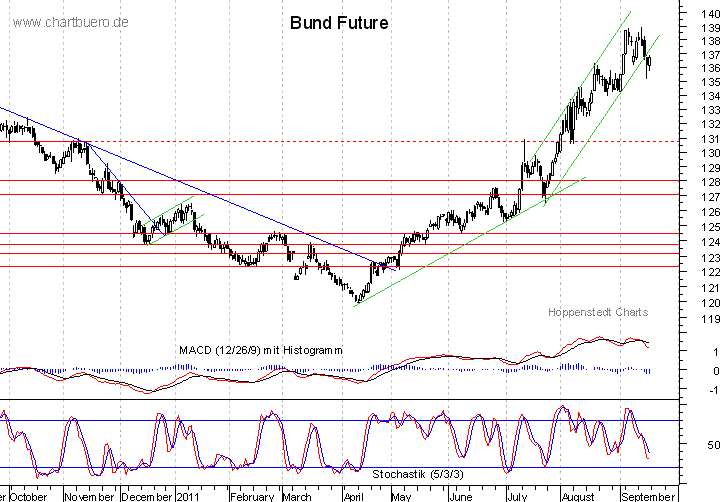Click the 'October' month label
The height and width of the screenshot is (502, 723).
(x=28, y=496)
